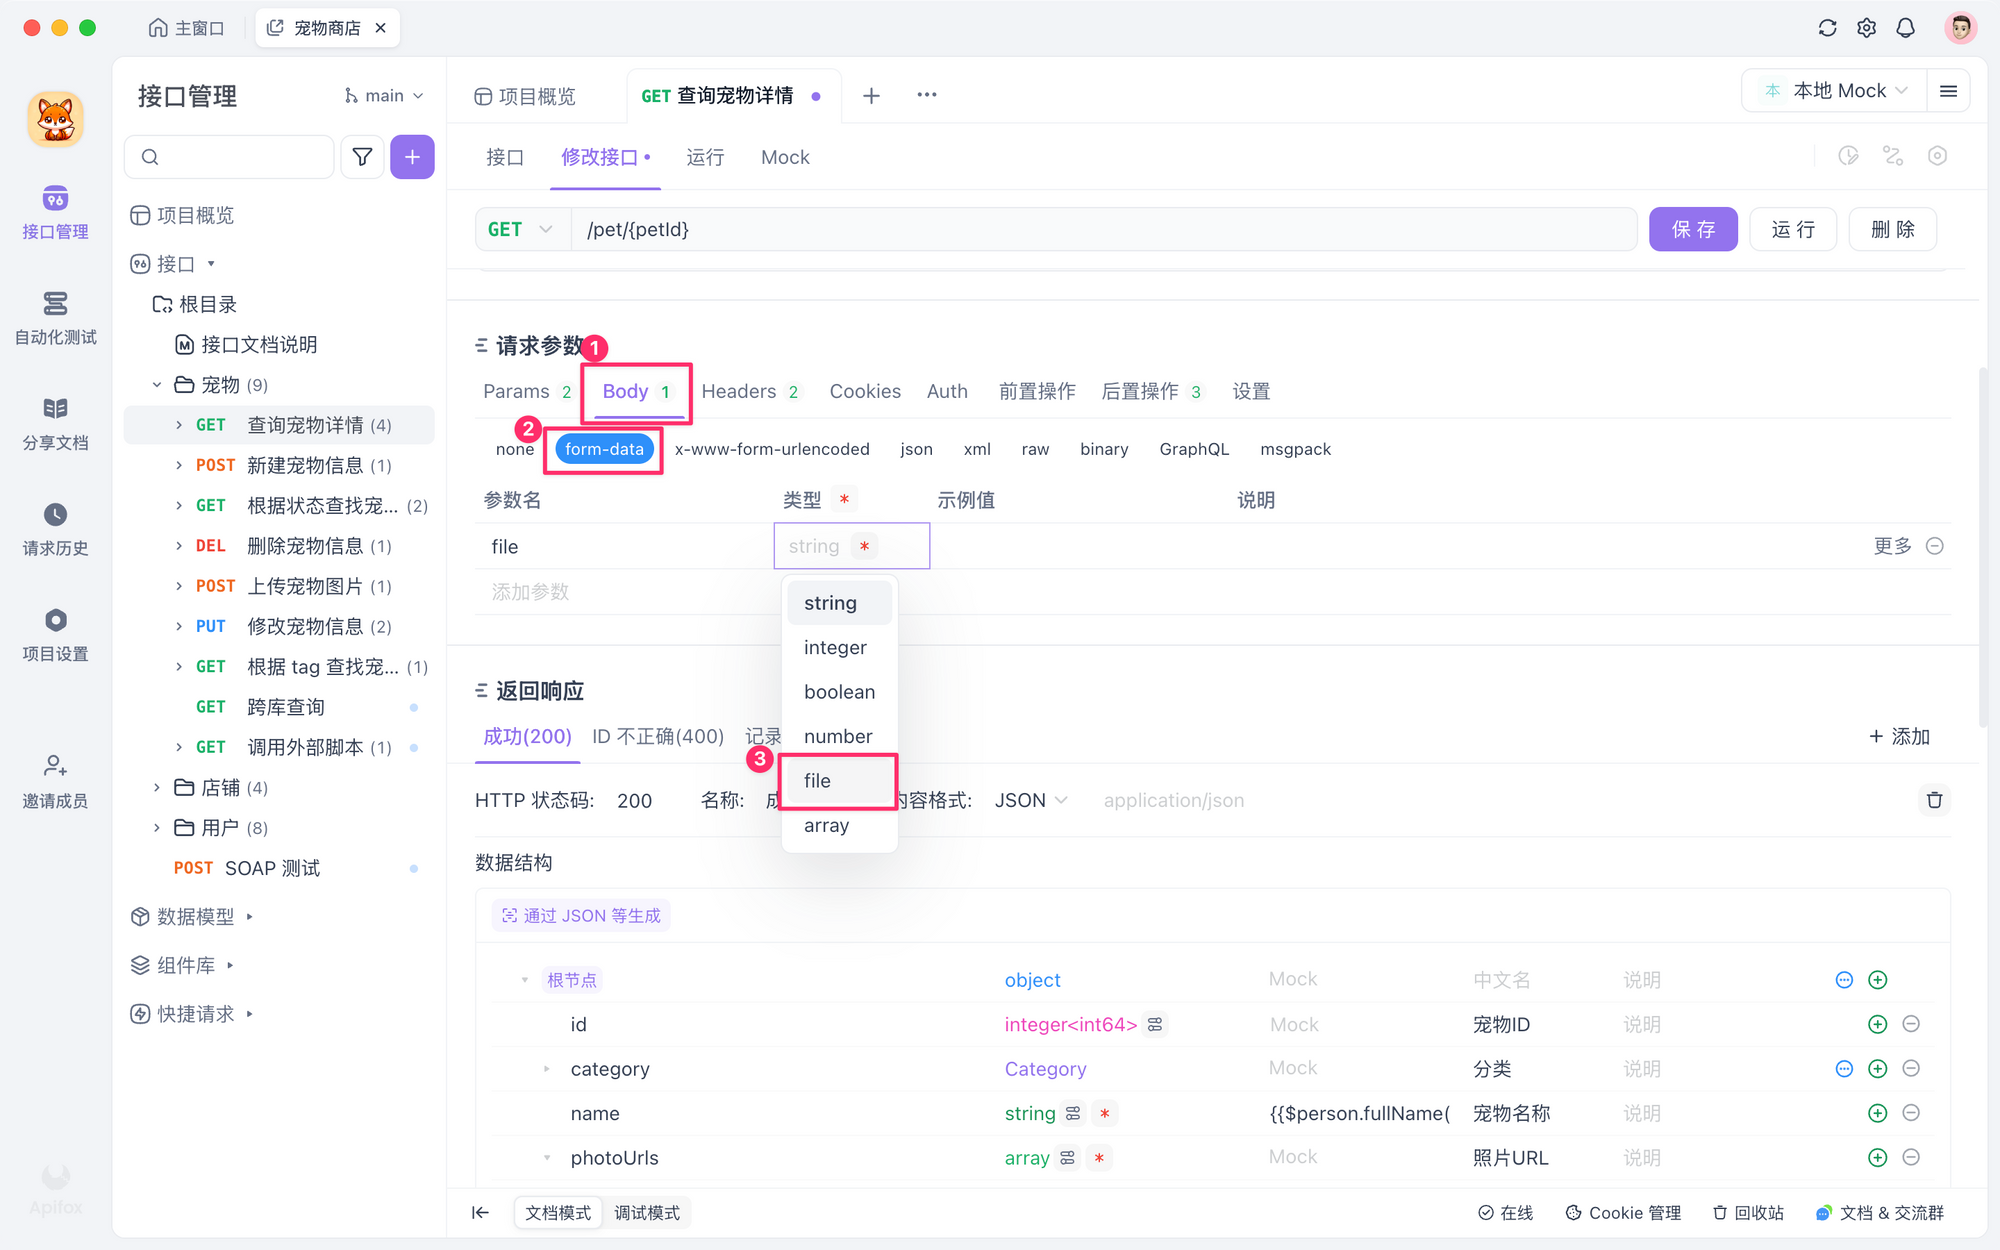Open the 接口管理 sidebar section
This screenshot has height=1250, width=2000.
pyautogui.click(x=55, y=212)
